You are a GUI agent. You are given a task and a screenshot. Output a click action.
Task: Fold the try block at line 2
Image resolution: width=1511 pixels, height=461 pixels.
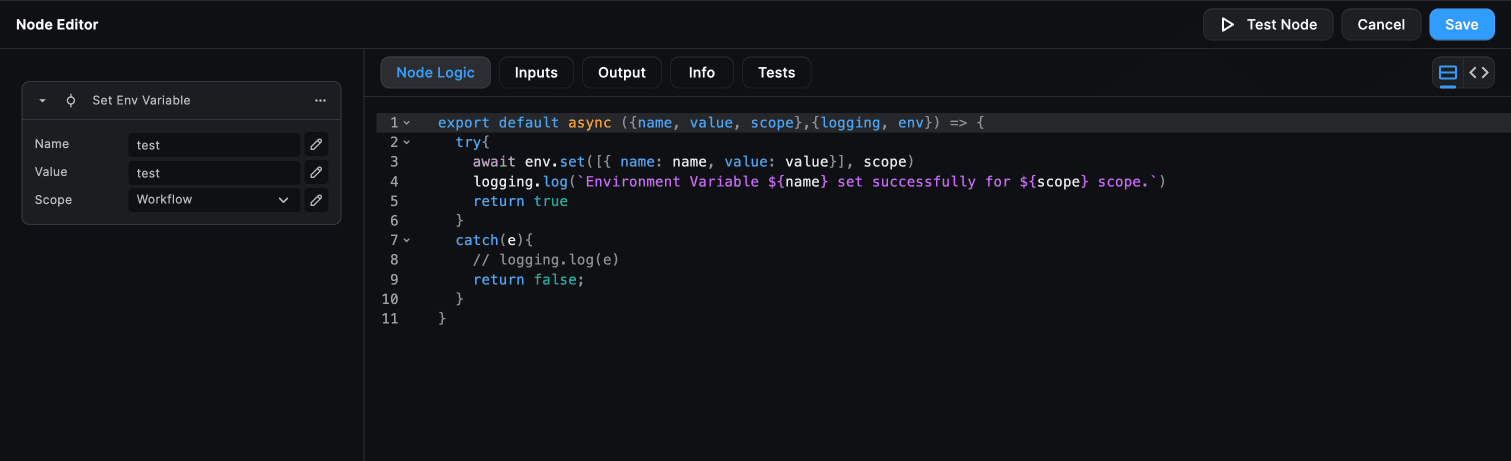pos(407,143)
